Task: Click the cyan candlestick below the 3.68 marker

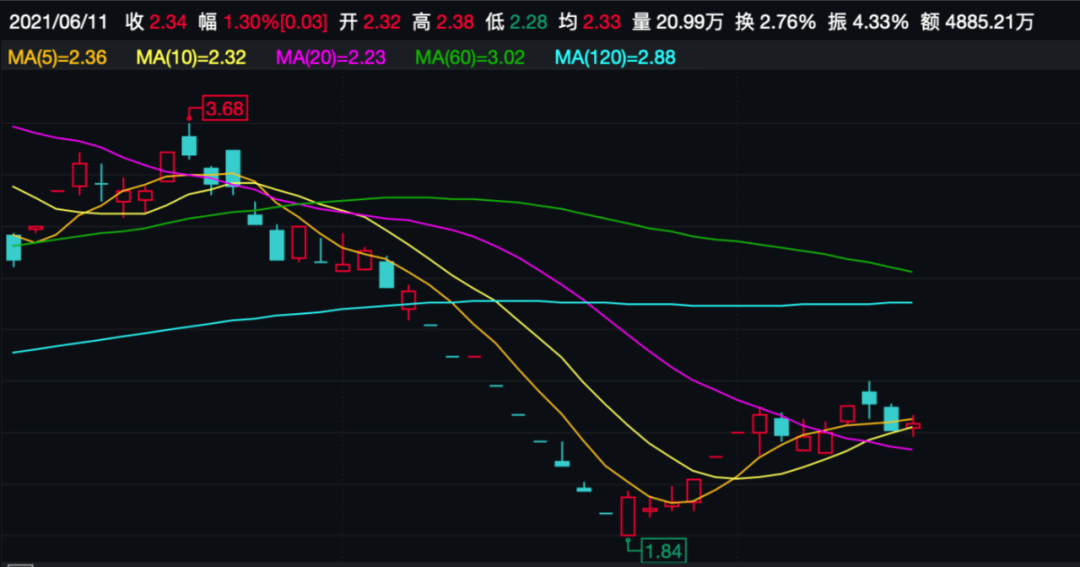Action: 189,143
